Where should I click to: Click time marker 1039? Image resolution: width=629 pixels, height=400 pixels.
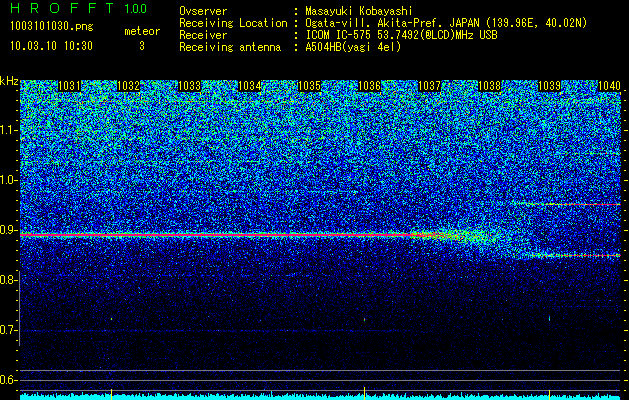[549, 86]
